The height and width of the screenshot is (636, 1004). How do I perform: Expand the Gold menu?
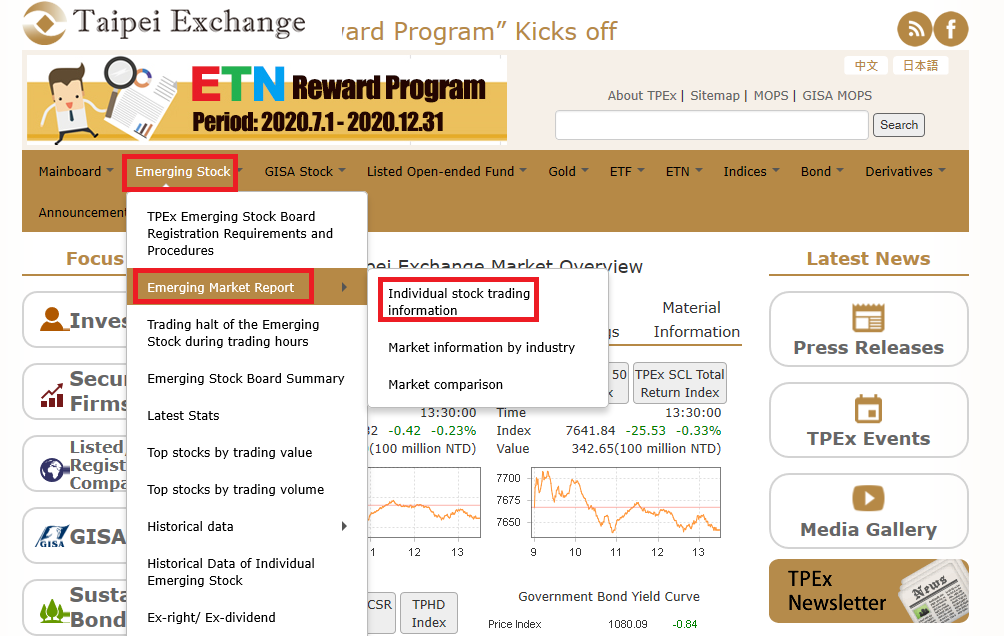[x=568, y=172]
